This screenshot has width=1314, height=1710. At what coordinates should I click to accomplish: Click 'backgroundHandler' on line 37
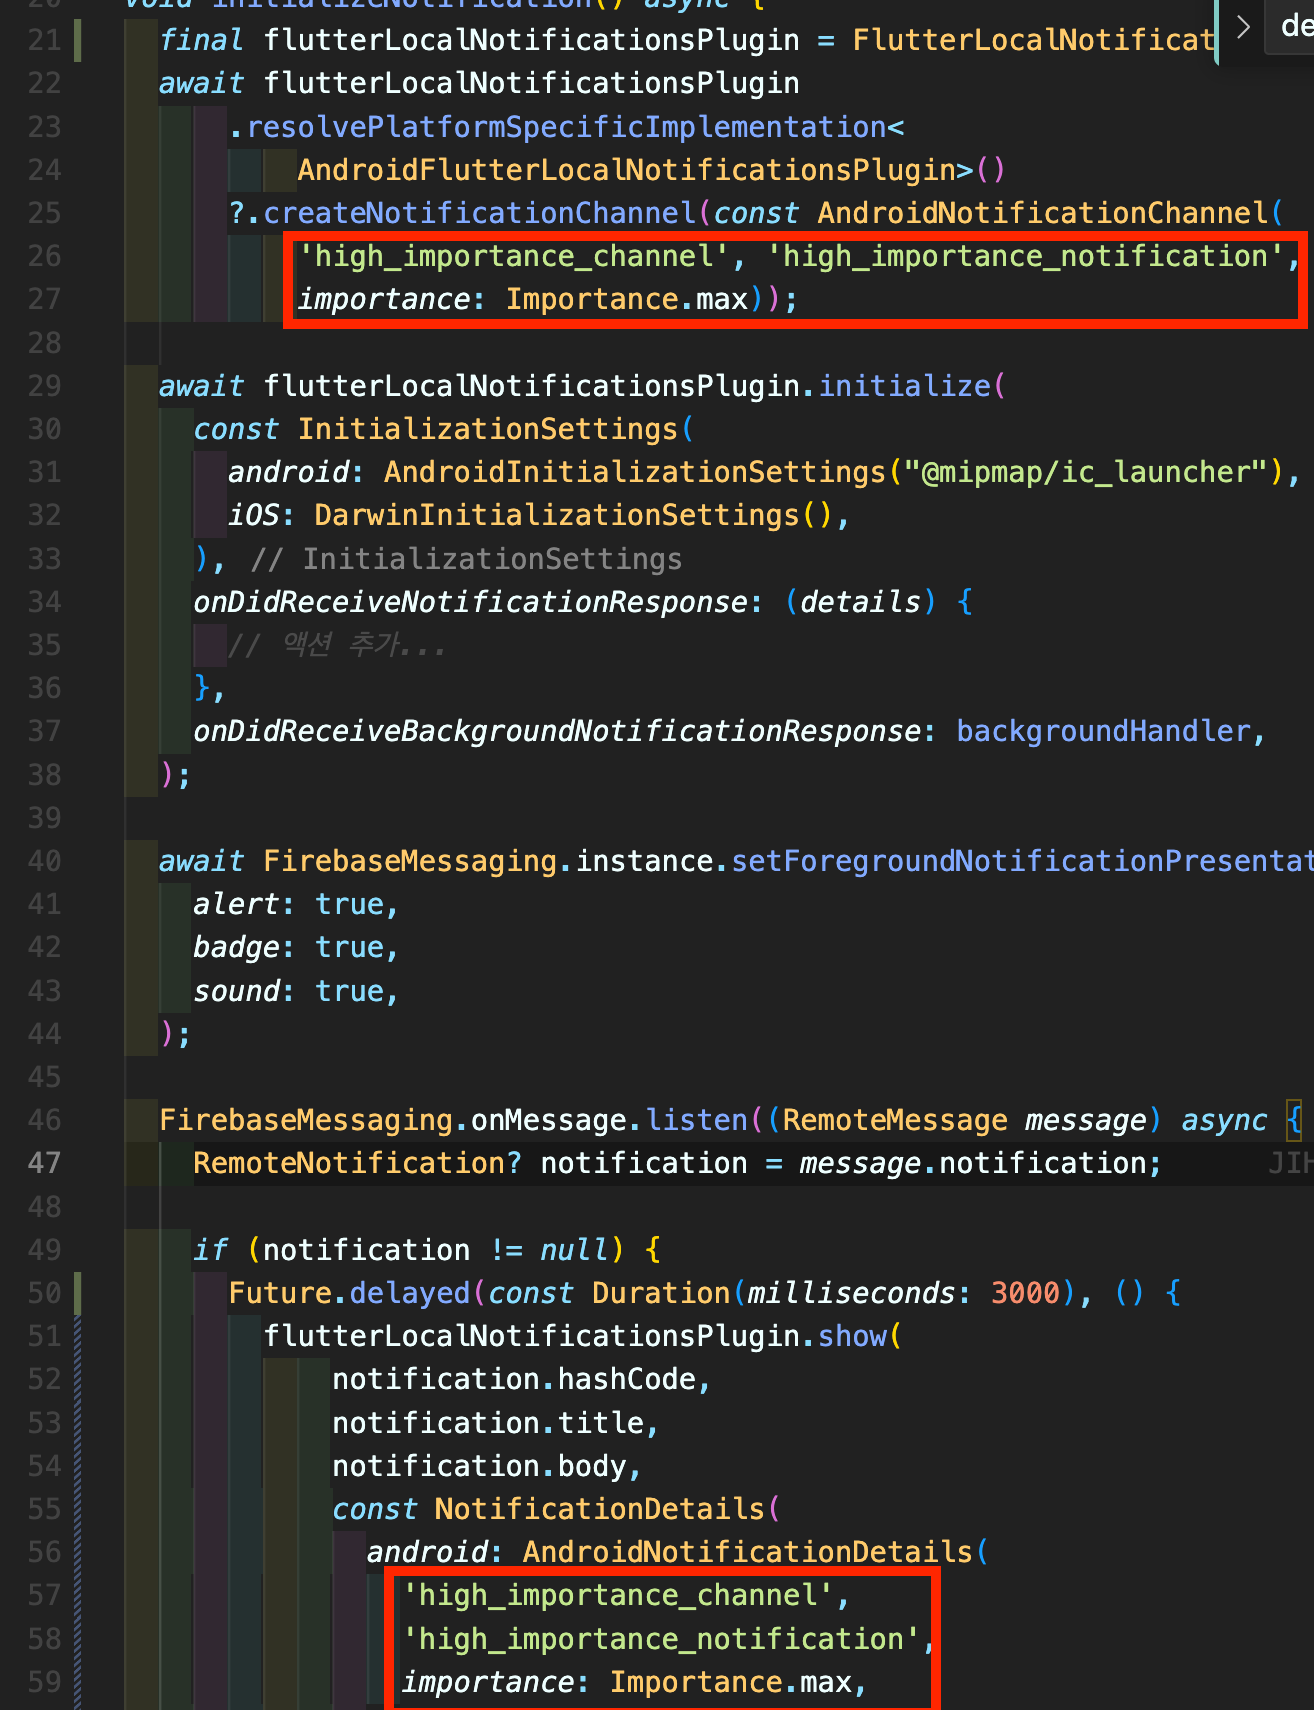[x=1103, y=731]
